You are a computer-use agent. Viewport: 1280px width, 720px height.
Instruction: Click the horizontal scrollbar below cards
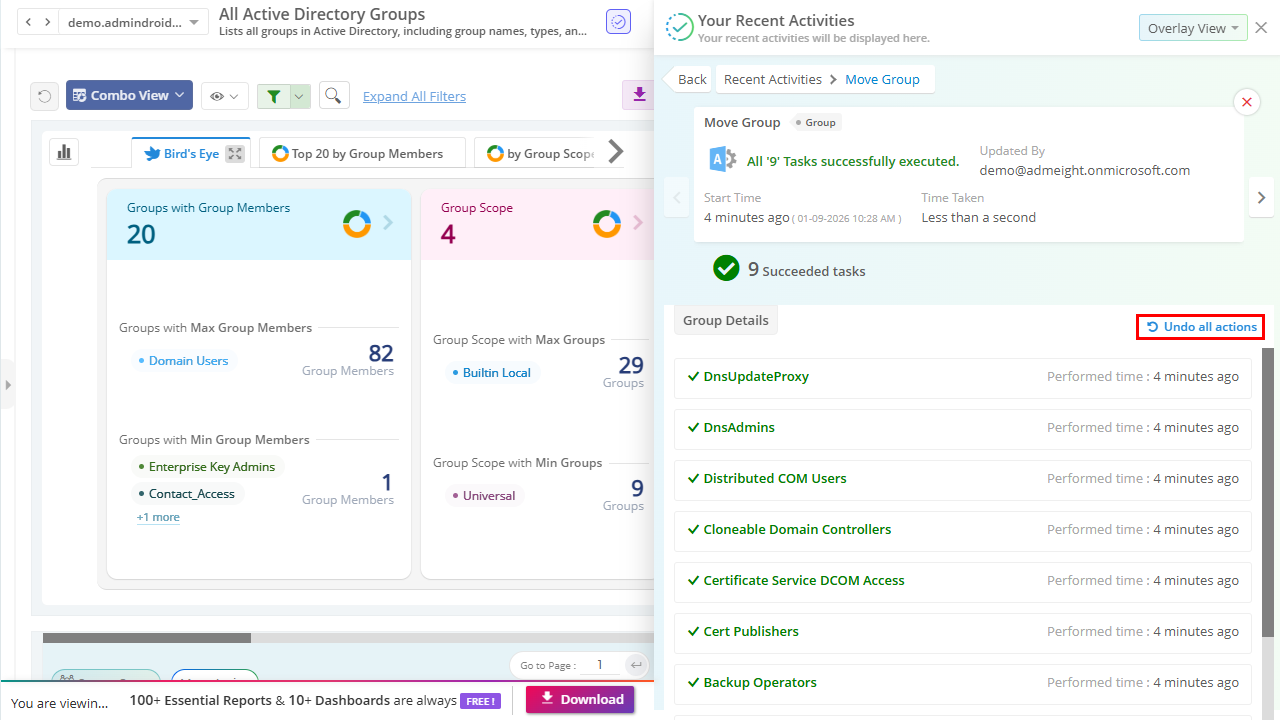[x=147, y=638]
